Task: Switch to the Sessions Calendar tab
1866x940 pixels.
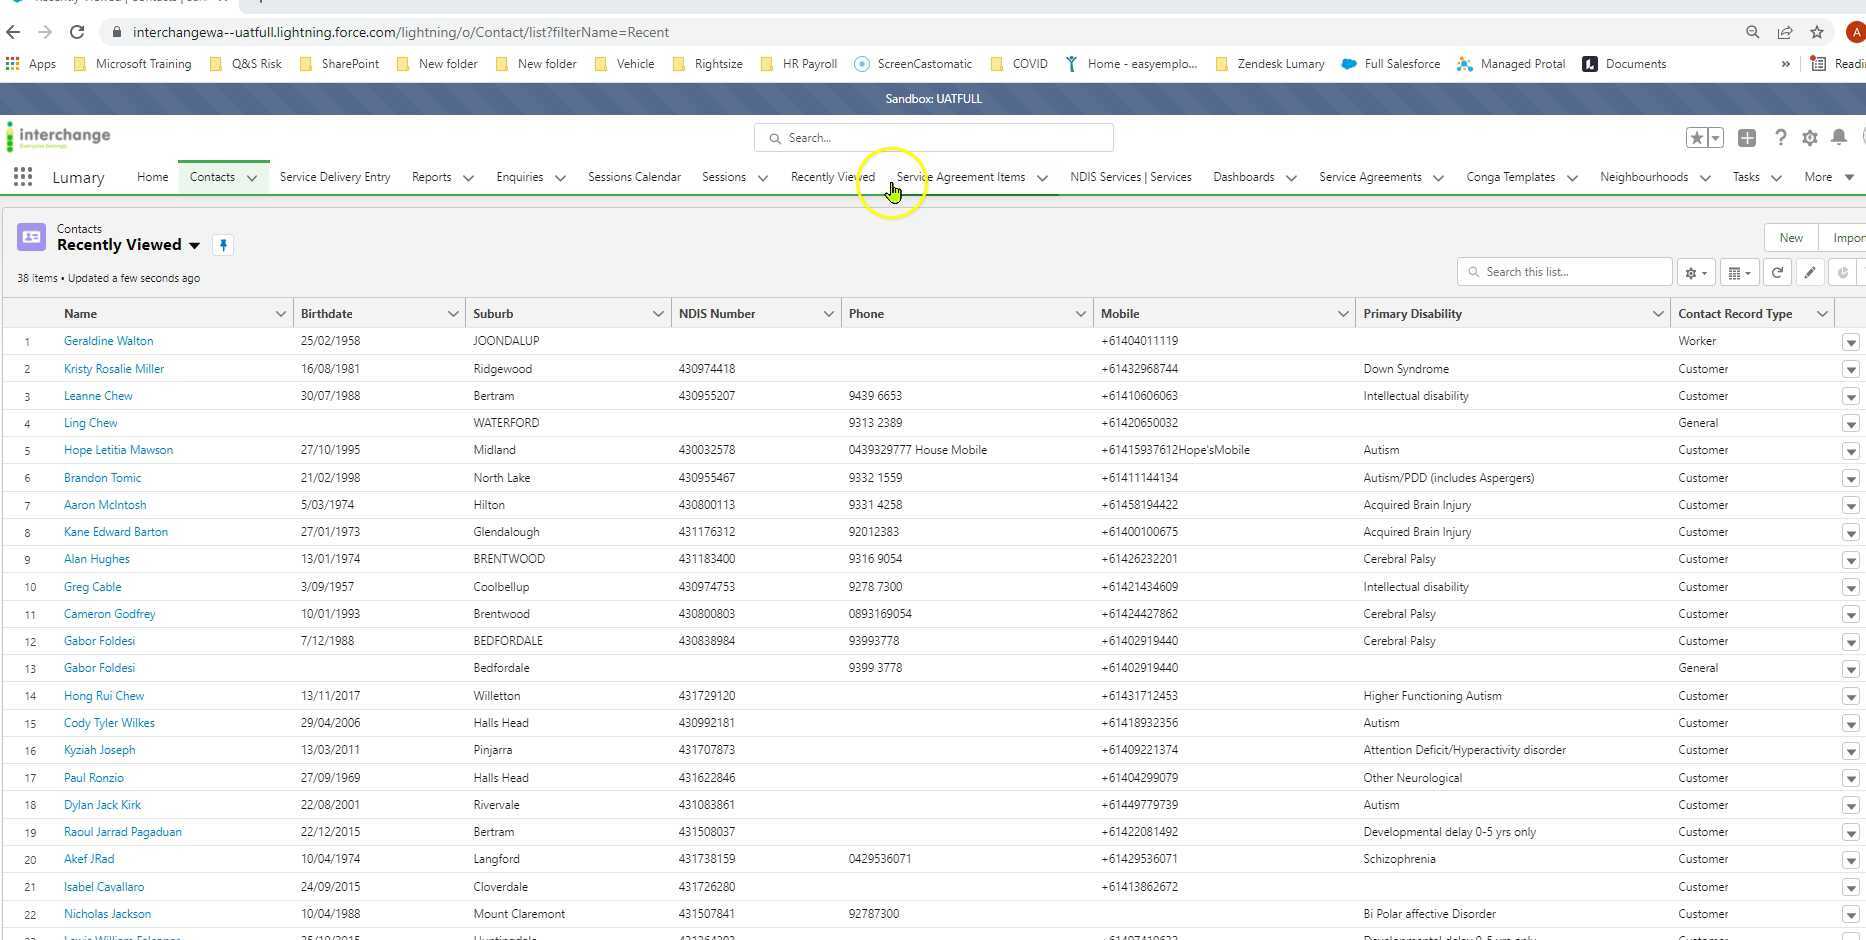Action: [x=633, y=177]
